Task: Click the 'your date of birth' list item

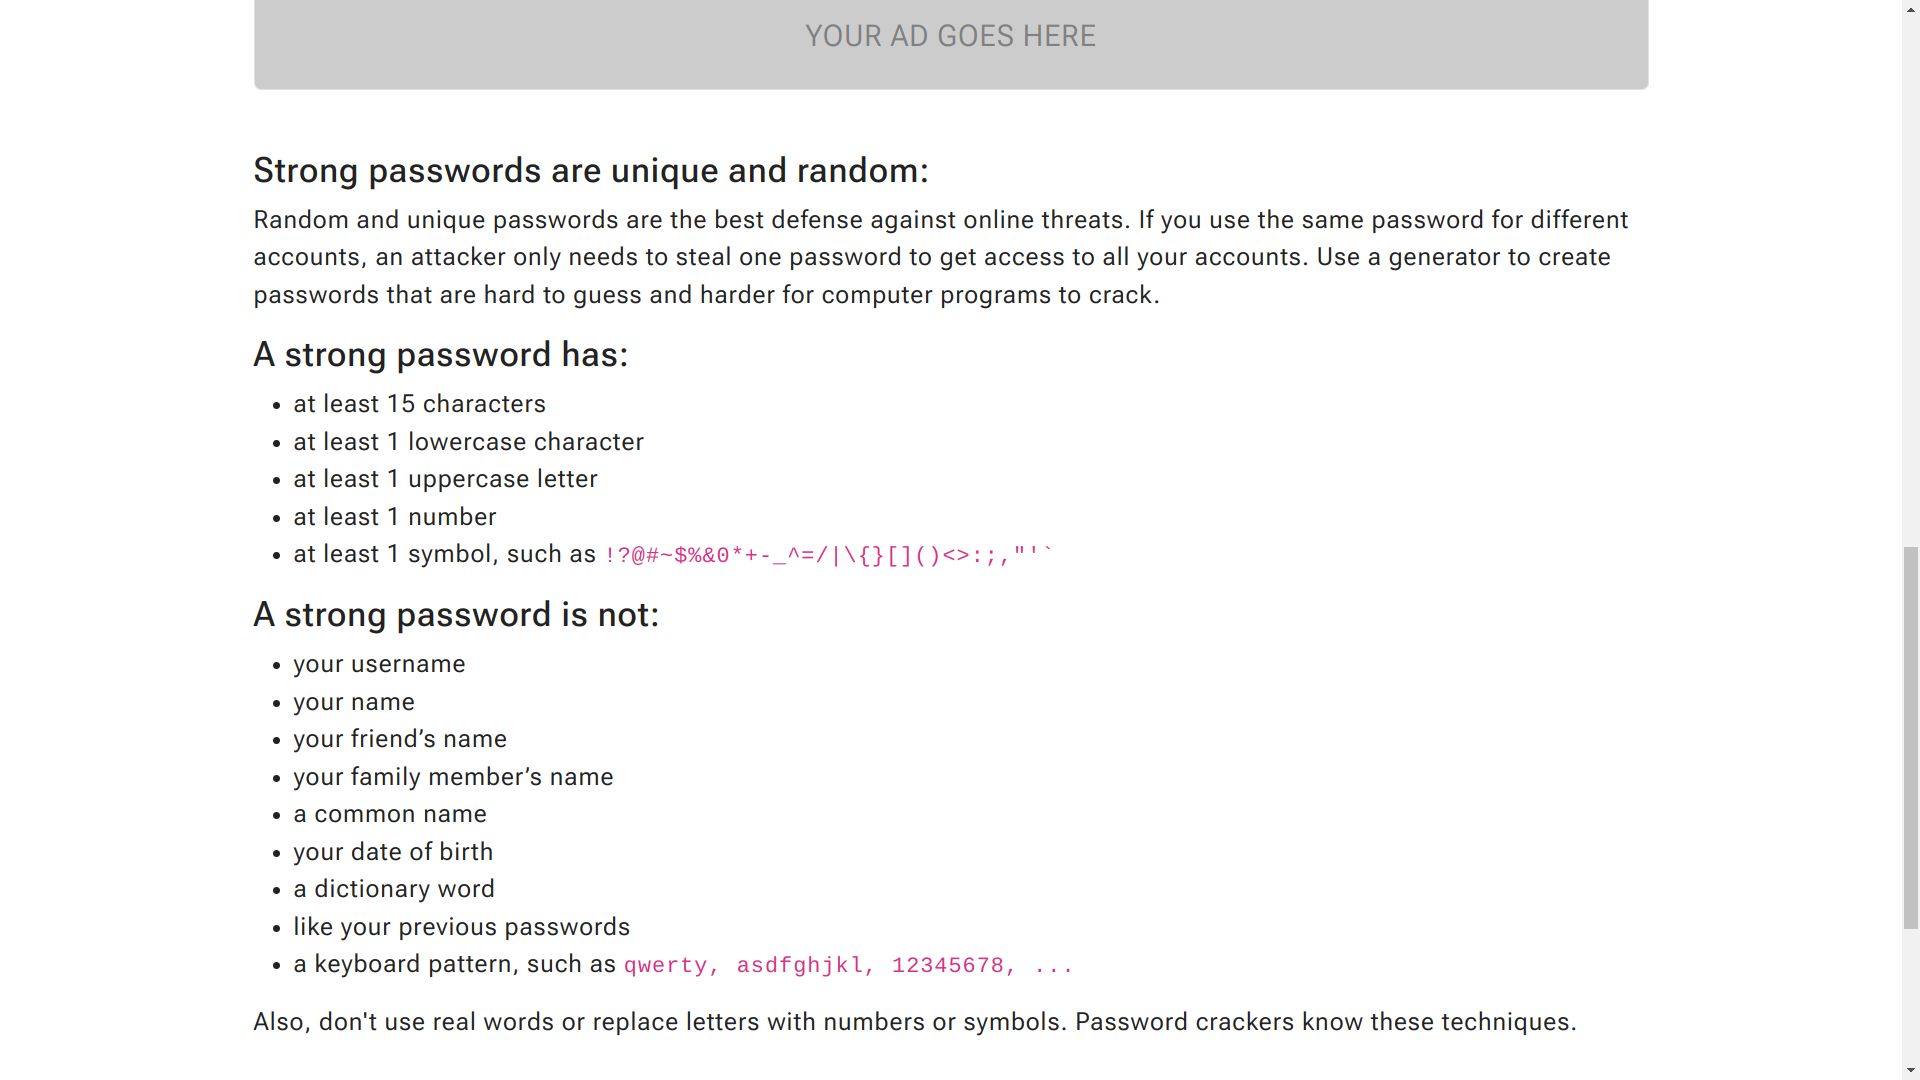Action: pos(393,852)
